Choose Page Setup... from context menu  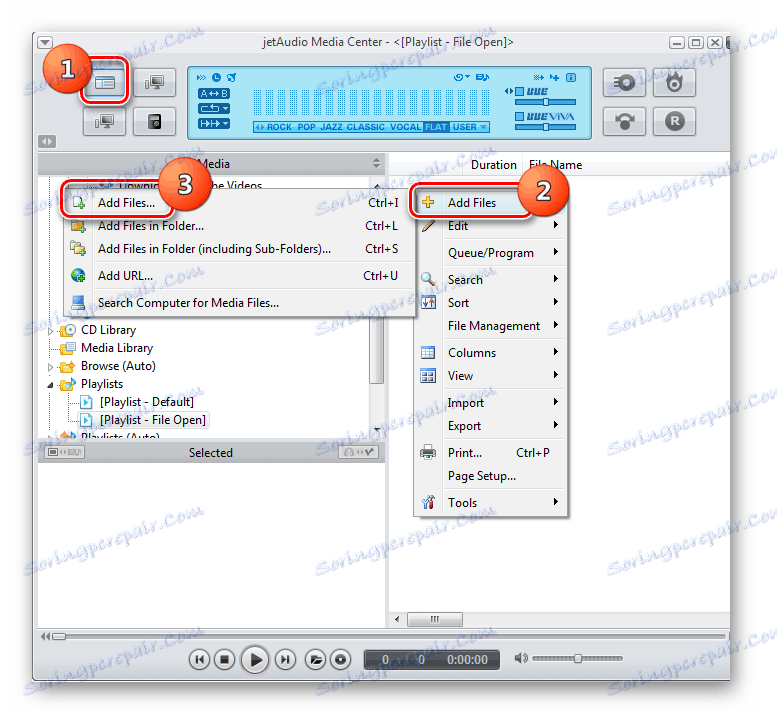[x=490, y=476]
